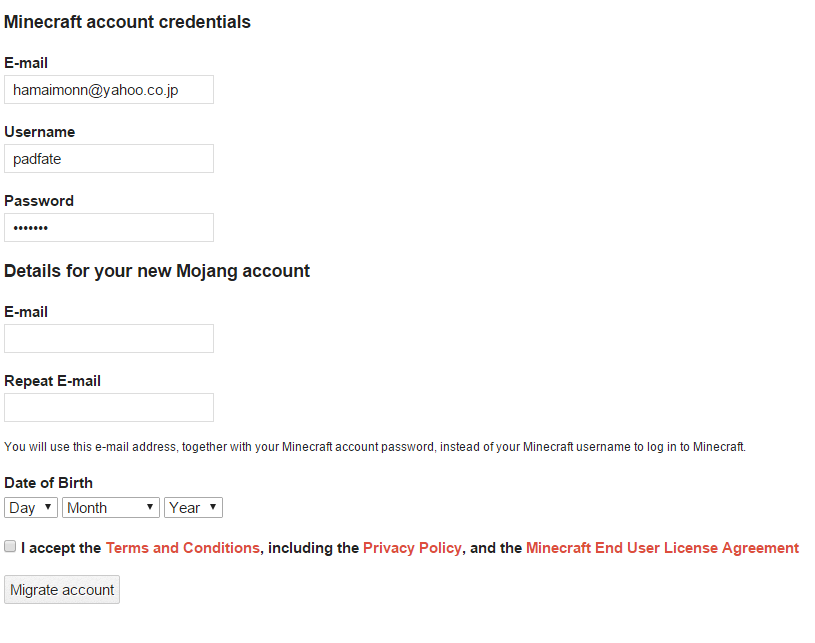
Task: Focus field containing hamaimonn@yahoo.co.jp
Action: point(109,90)
